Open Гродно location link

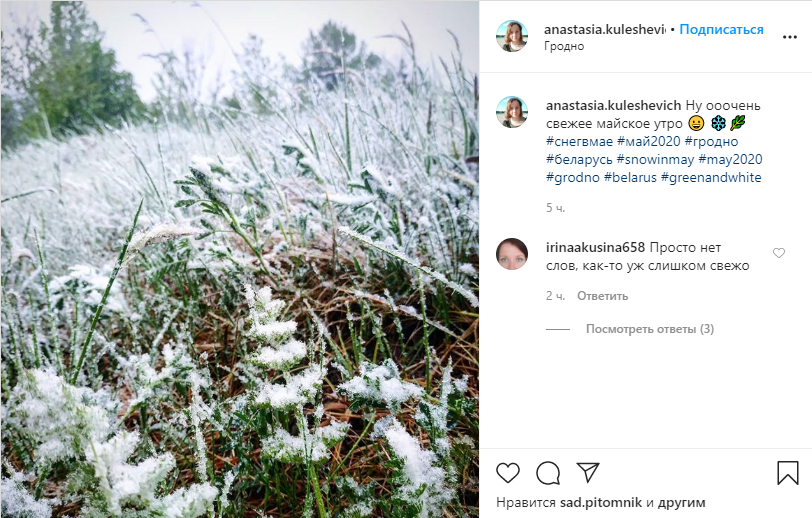pos(564,46)
